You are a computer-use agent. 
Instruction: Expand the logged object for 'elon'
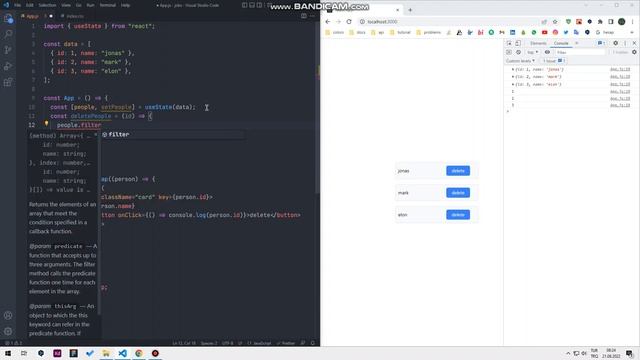coord(513,84)
